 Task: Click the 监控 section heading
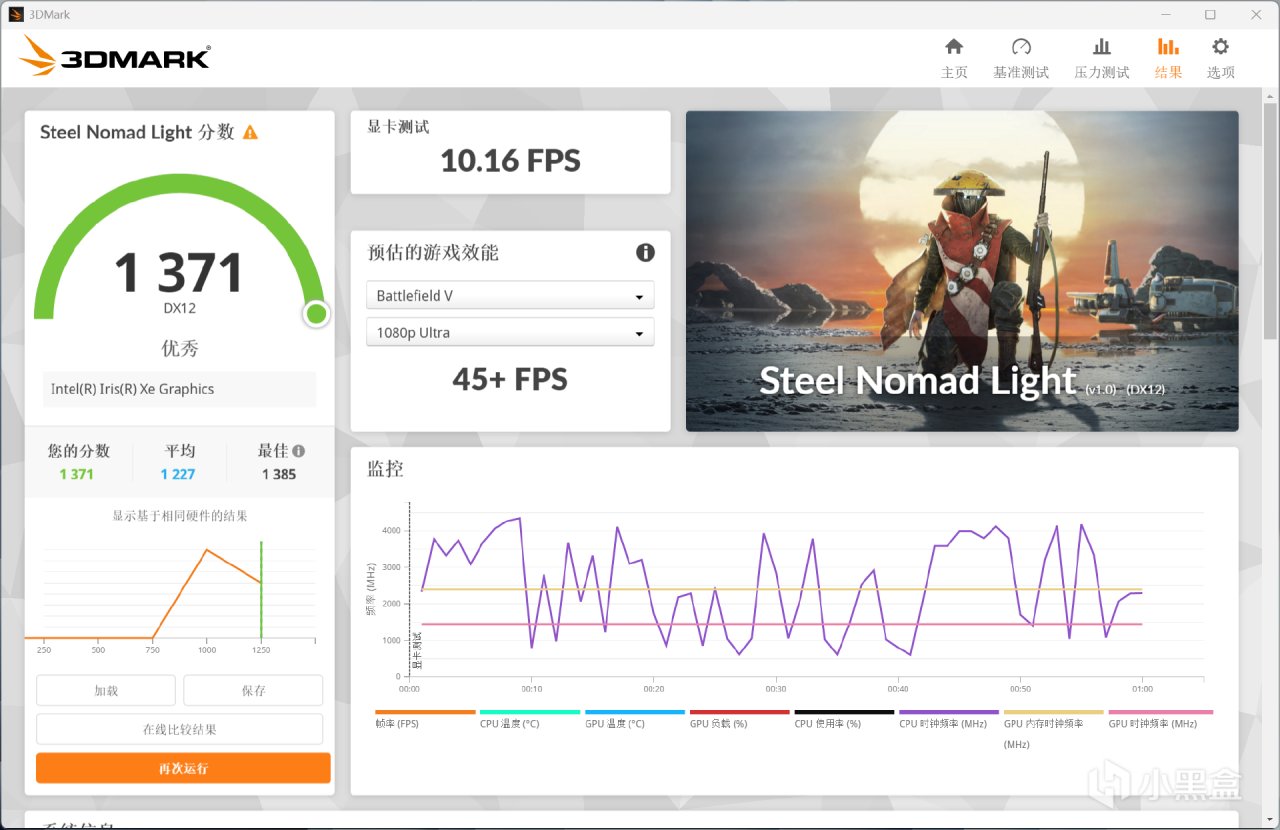click(x=386, y=469)
